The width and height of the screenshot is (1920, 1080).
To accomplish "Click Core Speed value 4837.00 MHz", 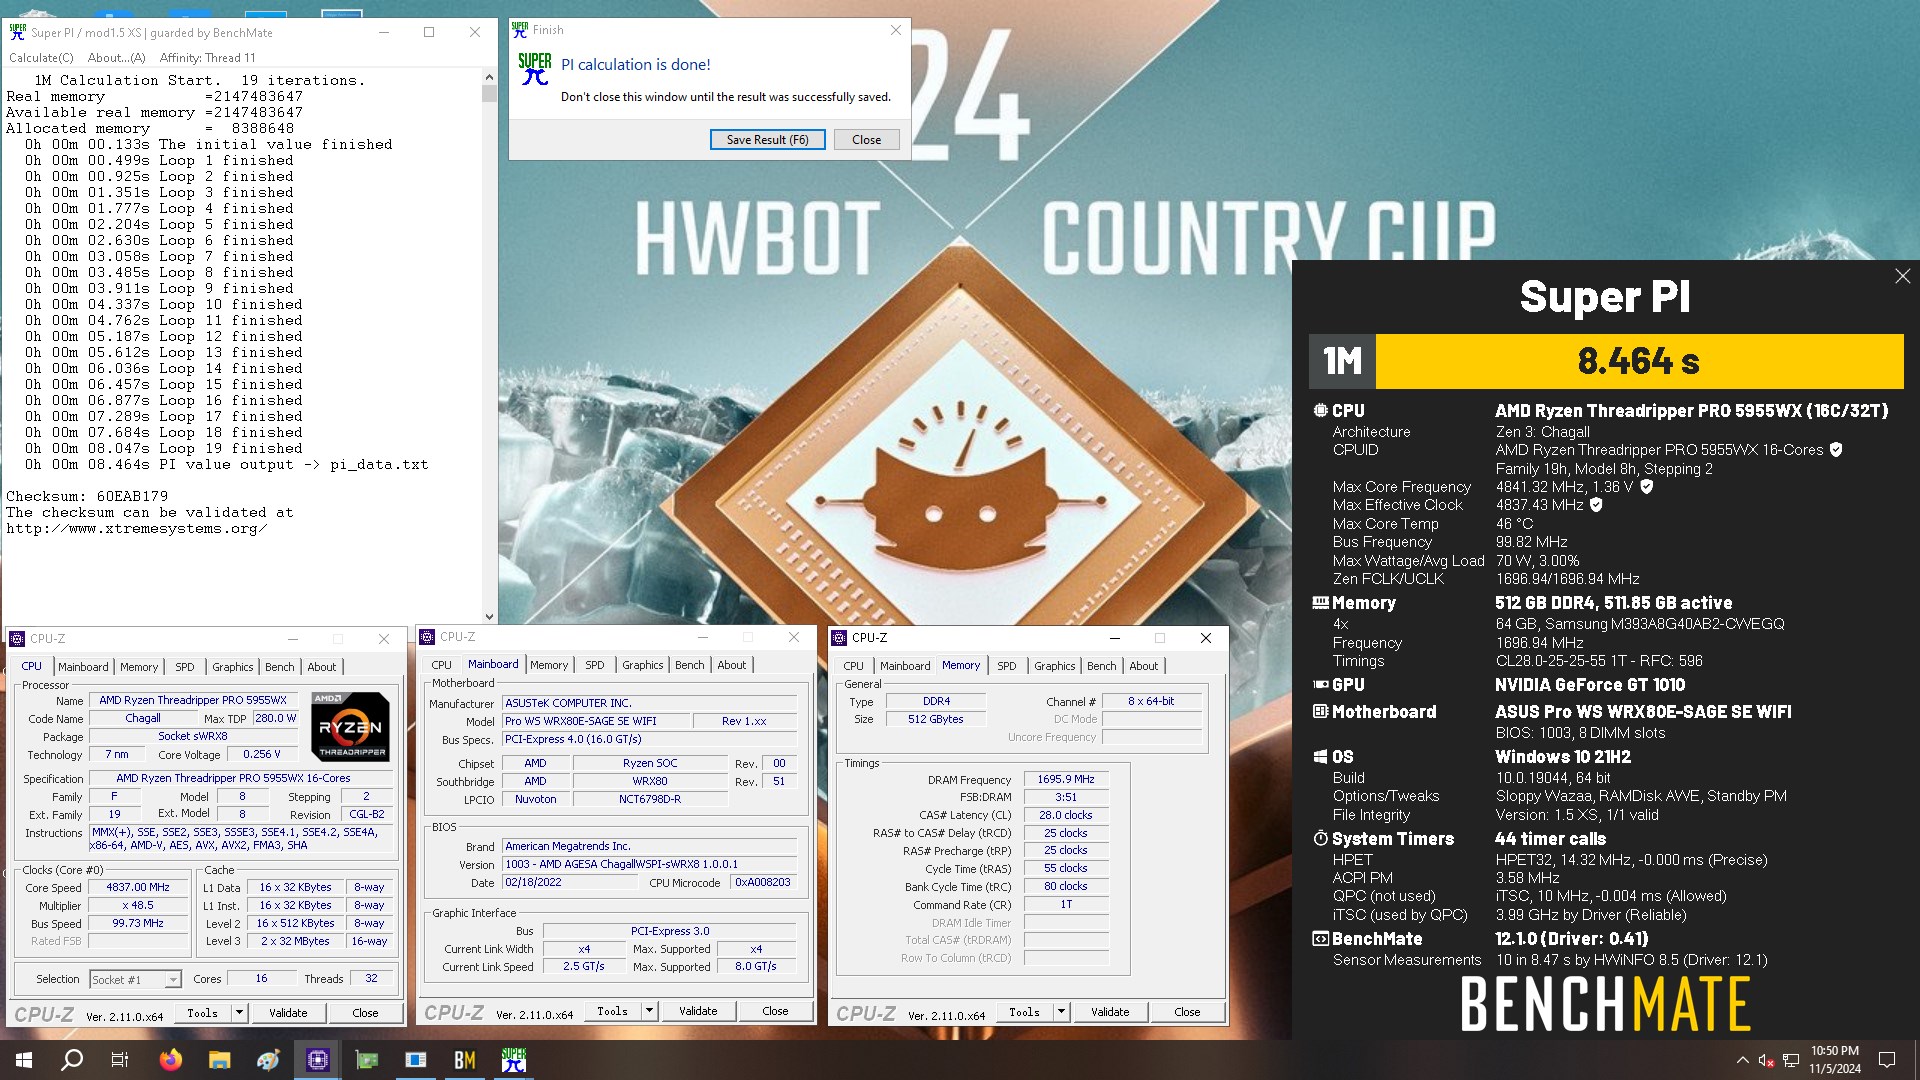I will tap(138, 887).
